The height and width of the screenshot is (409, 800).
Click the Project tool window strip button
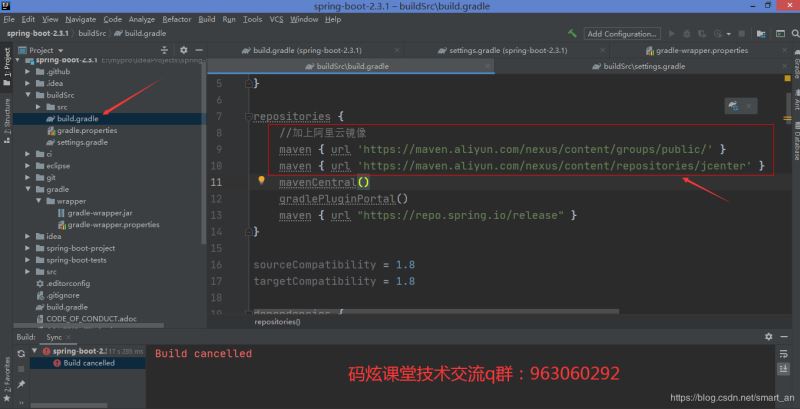click(7, 66)
